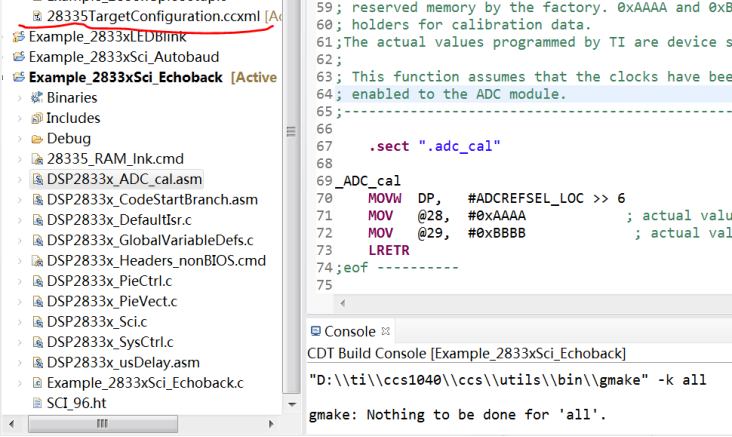Screen dimensions: 732x437
Task: Select SCI_96.ht in the tree
Action: coord(77,403)
